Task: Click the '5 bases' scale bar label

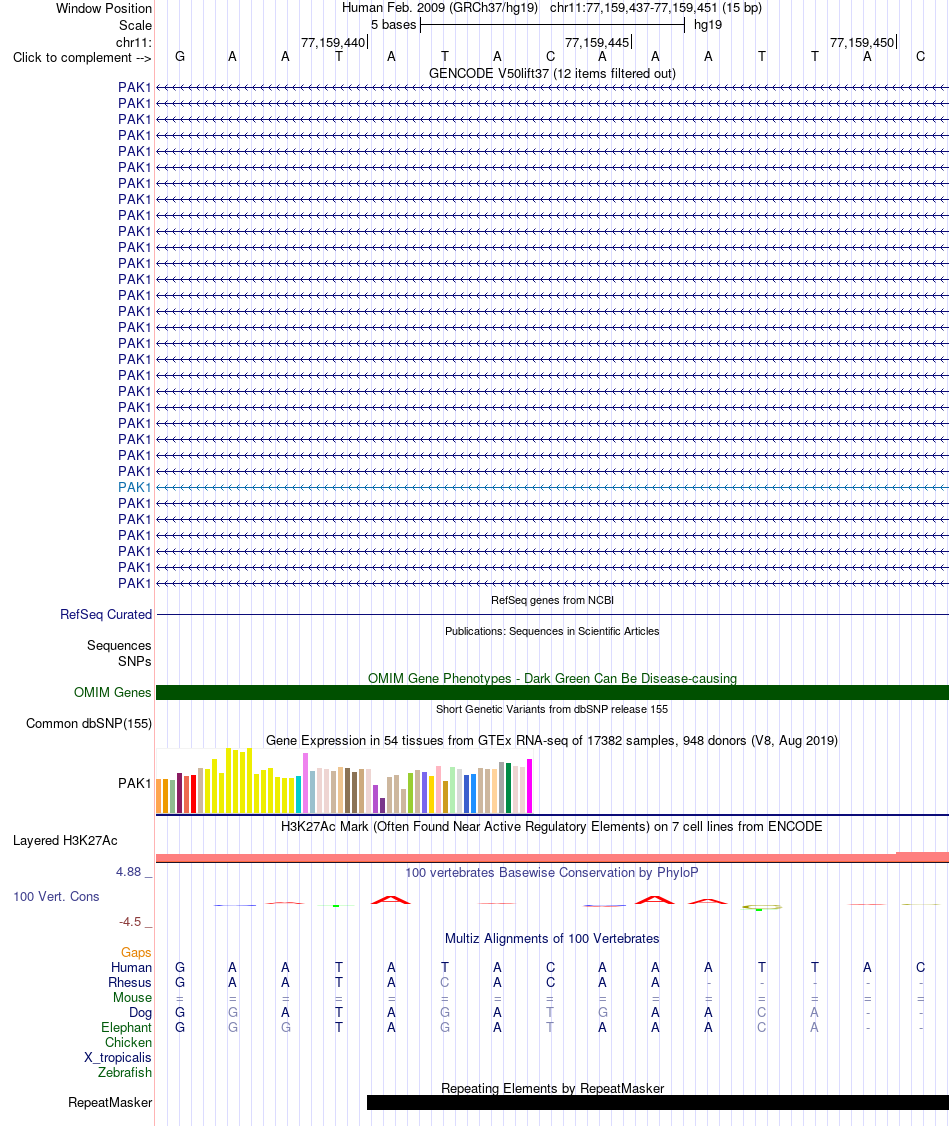Action: point(393,24)
